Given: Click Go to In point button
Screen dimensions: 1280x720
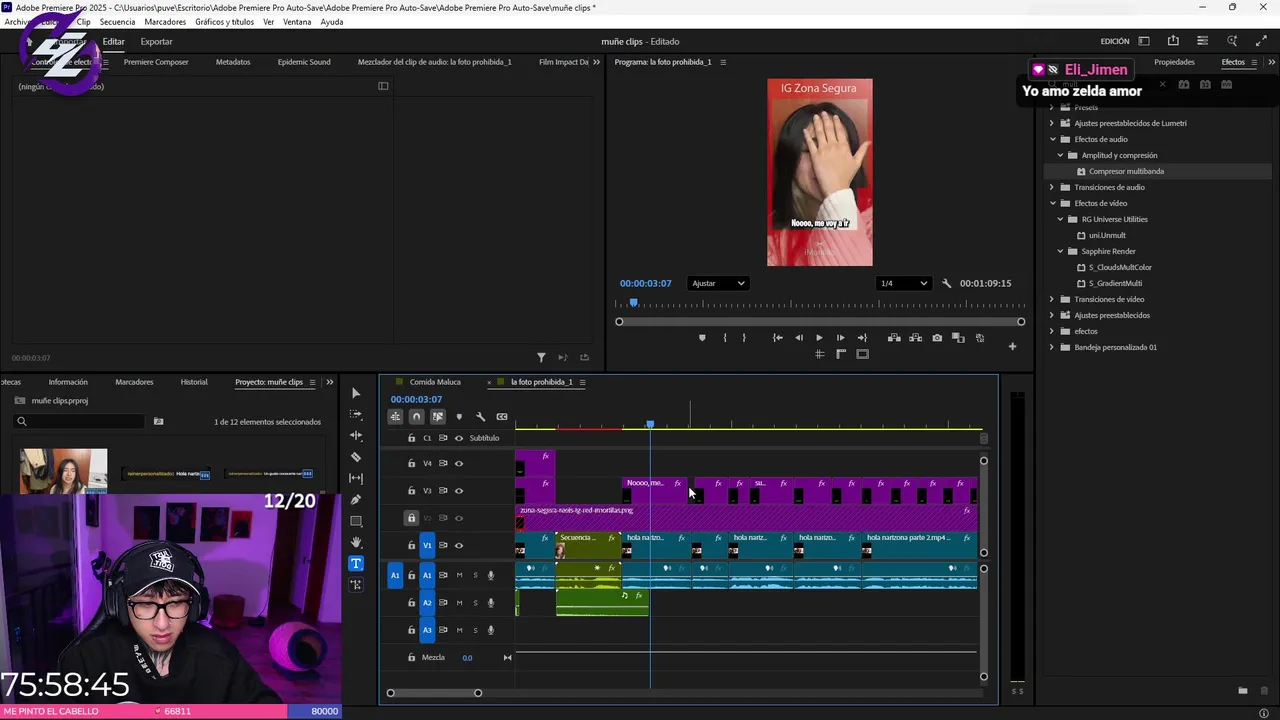Looking at the screenshot, I should coord(778,338).
